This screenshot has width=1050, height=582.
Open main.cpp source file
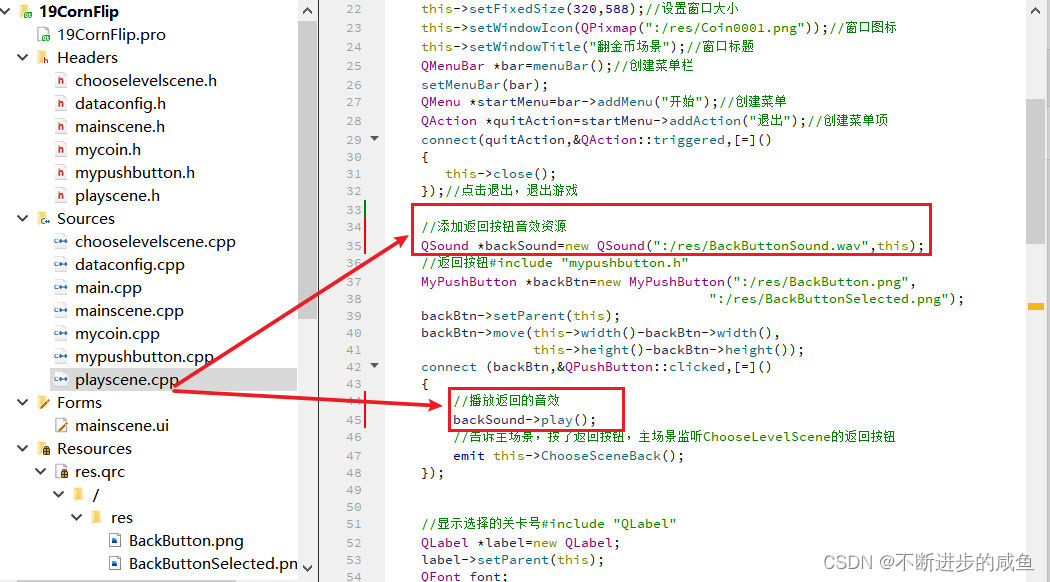[108, 287]
